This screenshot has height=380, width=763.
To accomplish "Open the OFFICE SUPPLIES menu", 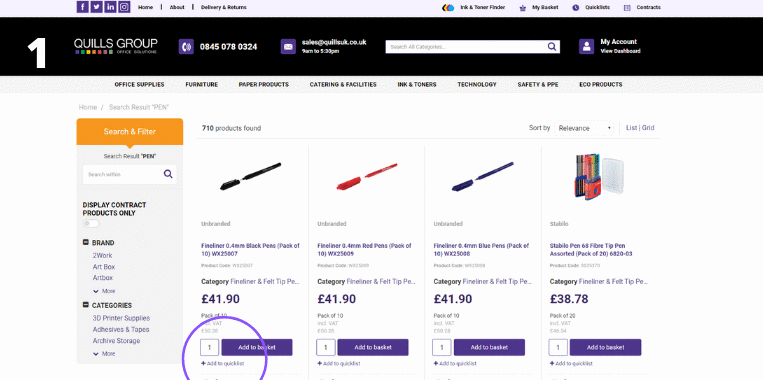I will coord(139,84).
